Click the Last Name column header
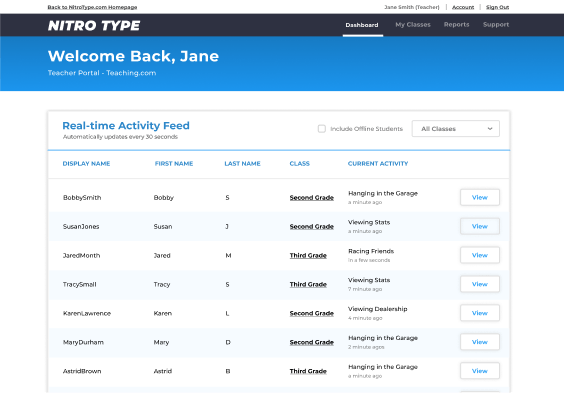564x393 pixels. pyautogui.click(x=242, y=164)
